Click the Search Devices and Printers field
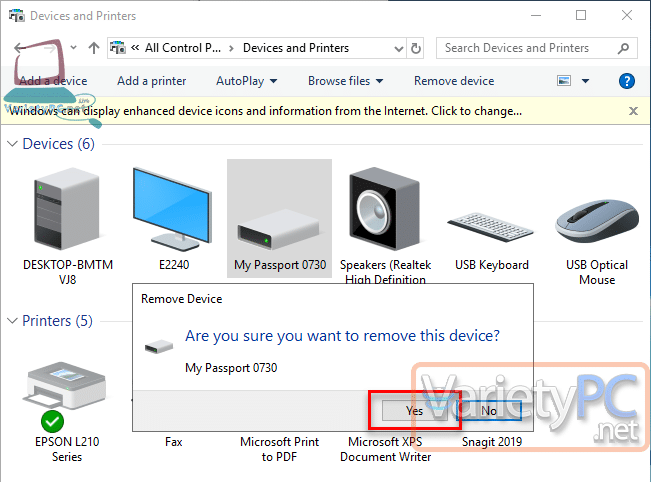 tap(530, 47)
